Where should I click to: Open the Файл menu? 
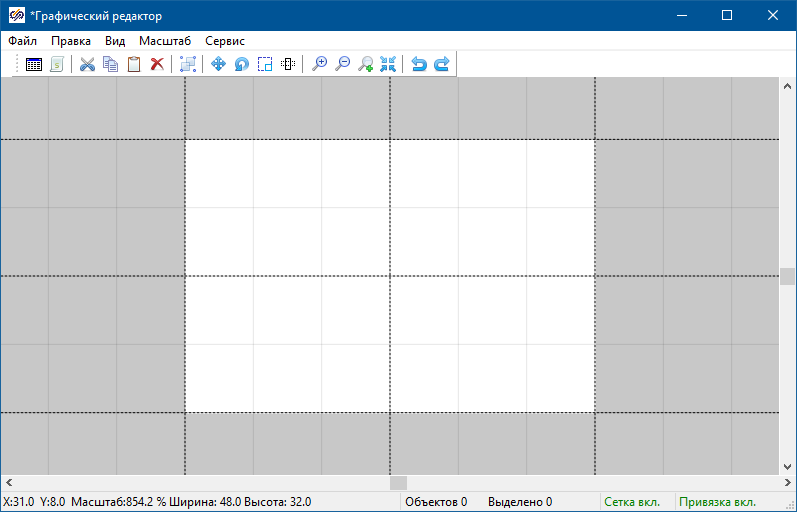[x=22, y=41]
